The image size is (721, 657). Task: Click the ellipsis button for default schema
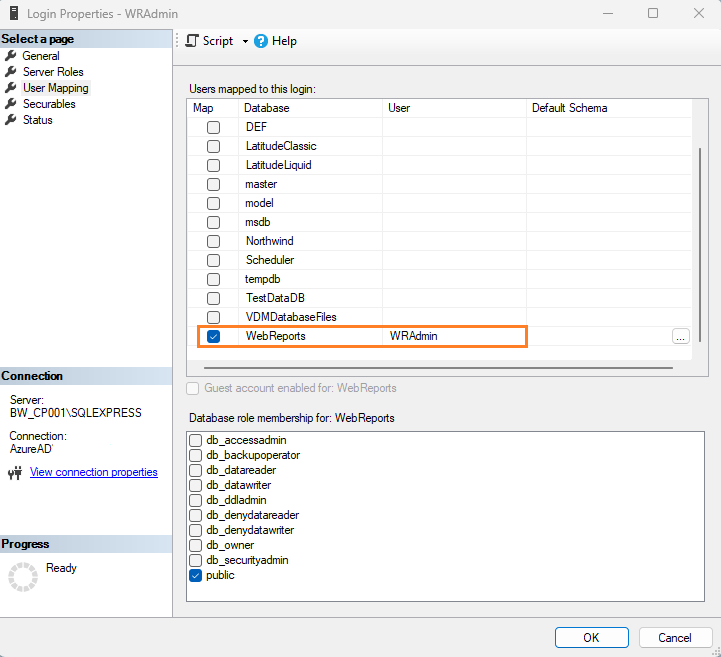[681, 337]
